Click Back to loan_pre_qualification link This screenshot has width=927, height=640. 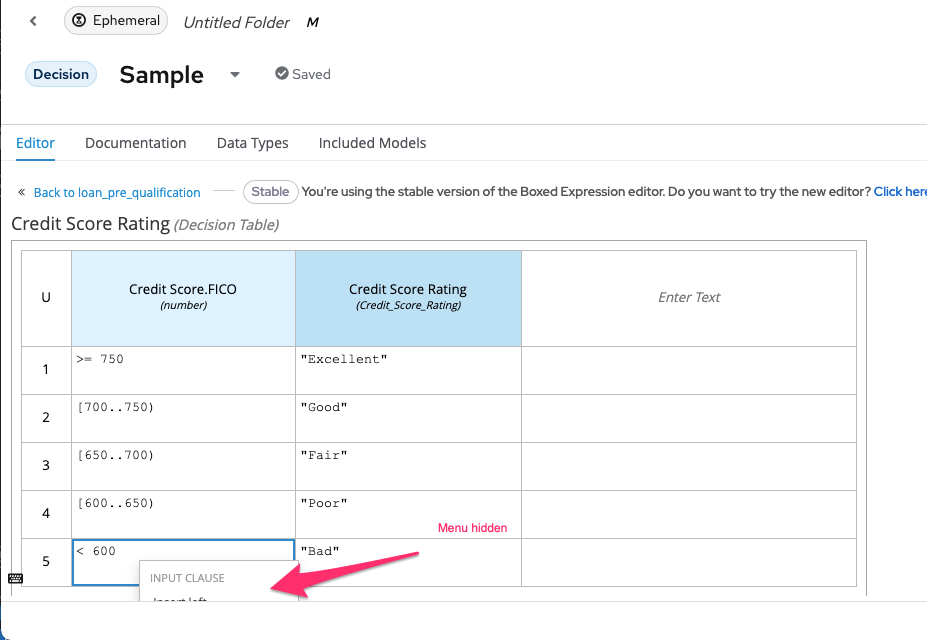[x=117, y=192]
